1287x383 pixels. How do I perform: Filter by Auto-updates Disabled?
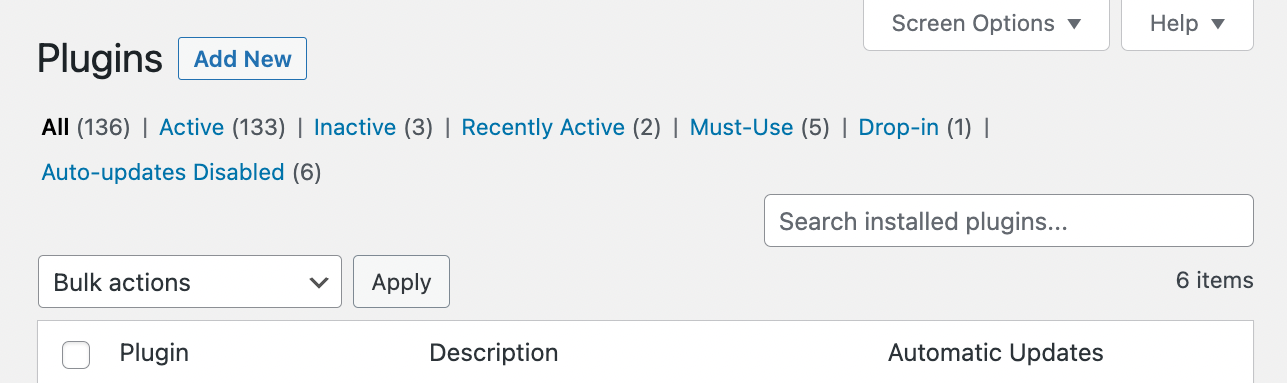(x=163, y=172)
